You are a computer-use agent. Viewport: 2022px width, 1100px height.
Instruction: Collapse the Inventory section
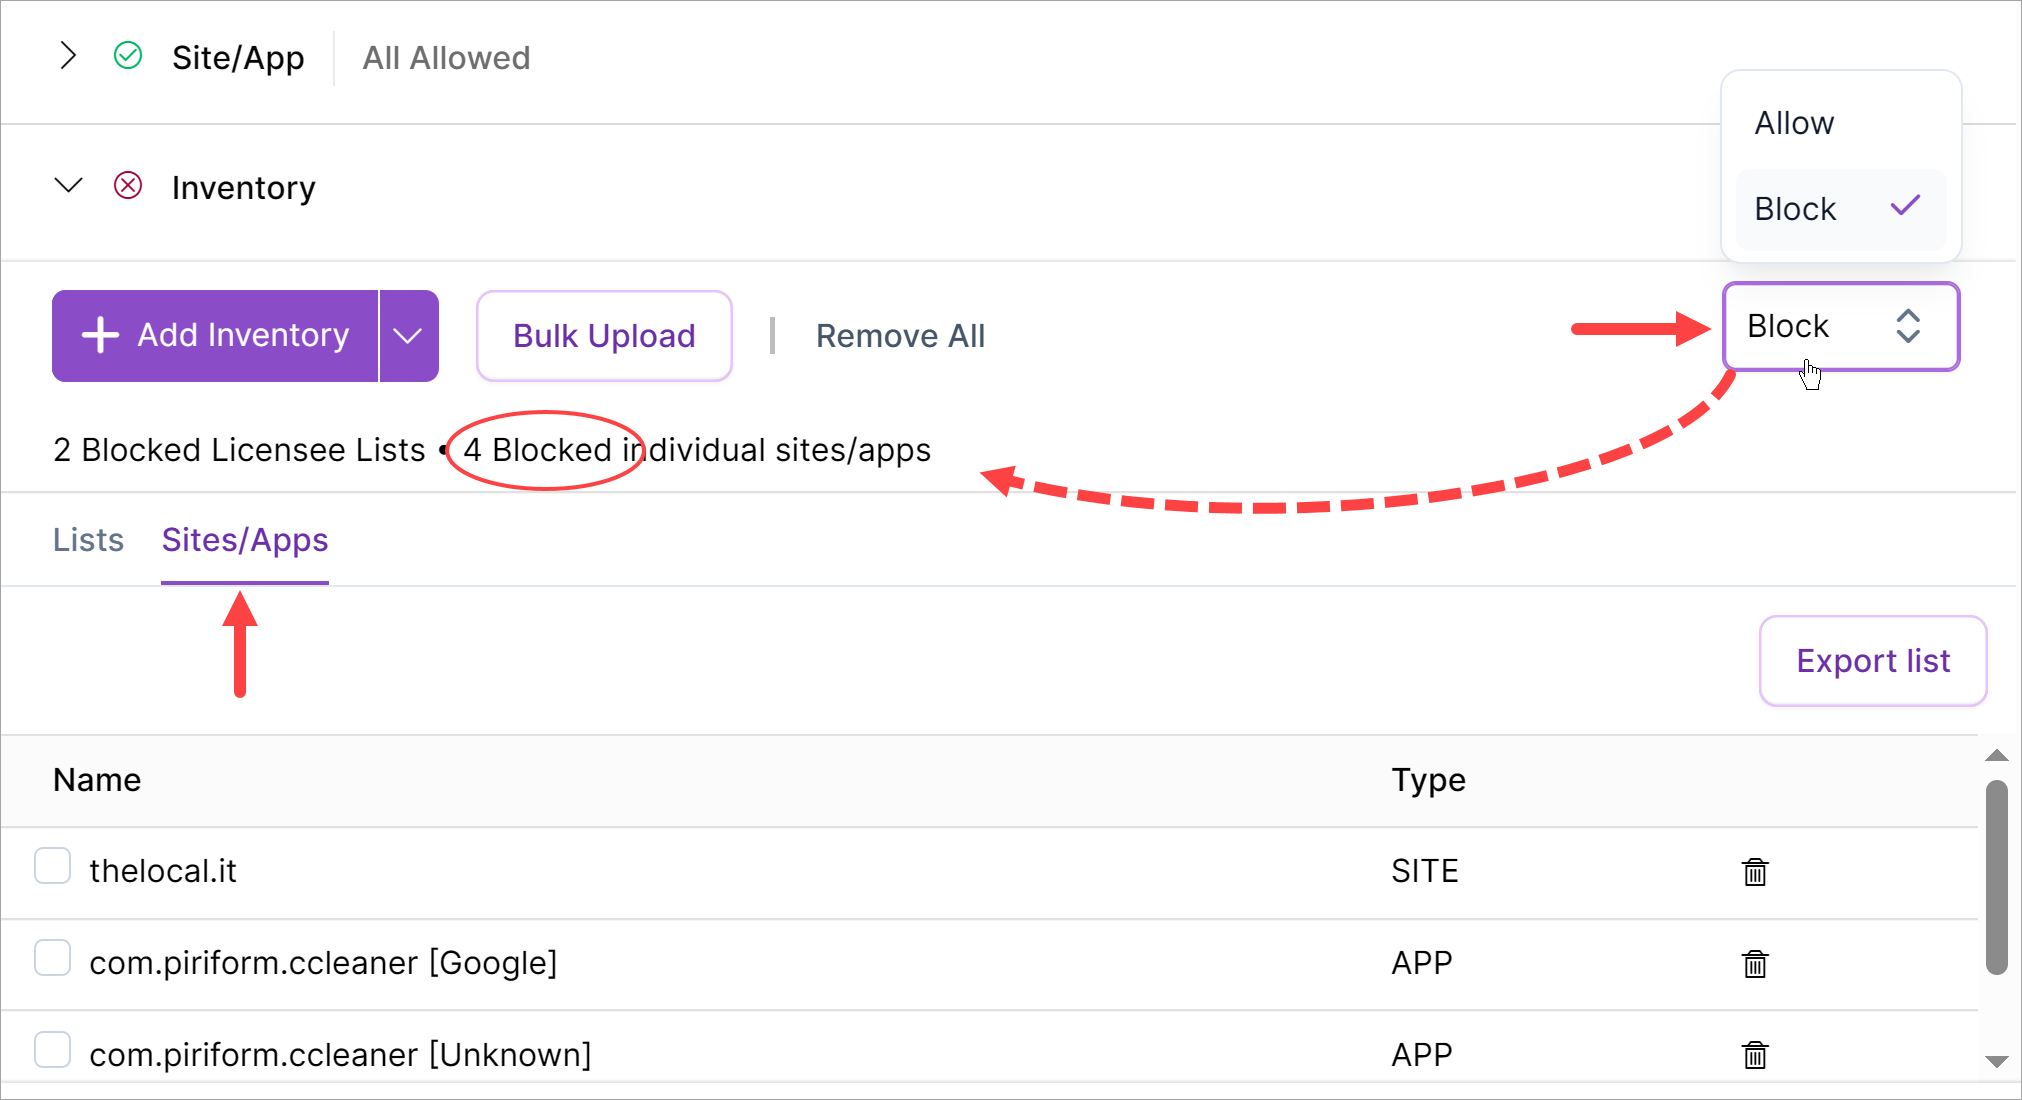point(67,186)
